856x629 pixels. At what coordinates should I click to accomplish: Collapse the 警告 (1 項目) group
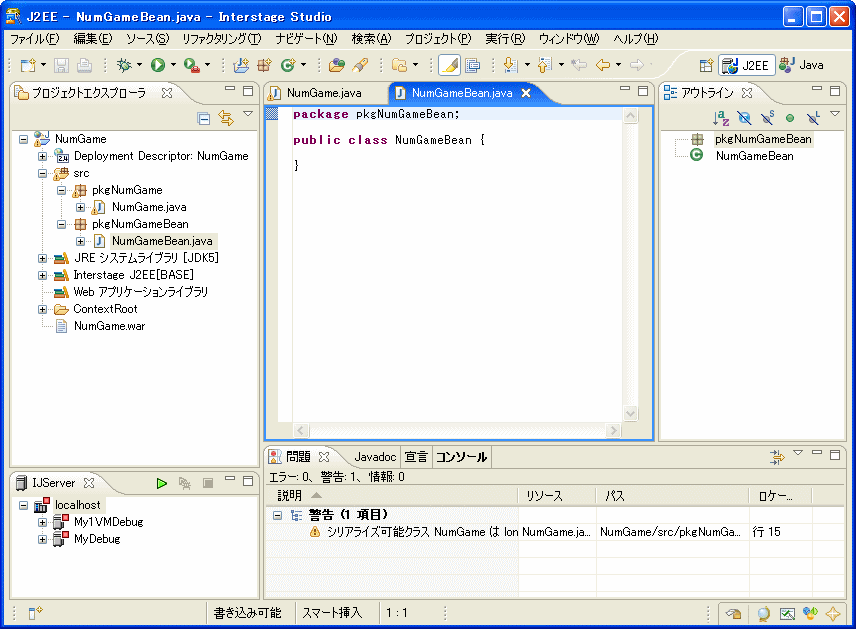(x=277, y=515)
